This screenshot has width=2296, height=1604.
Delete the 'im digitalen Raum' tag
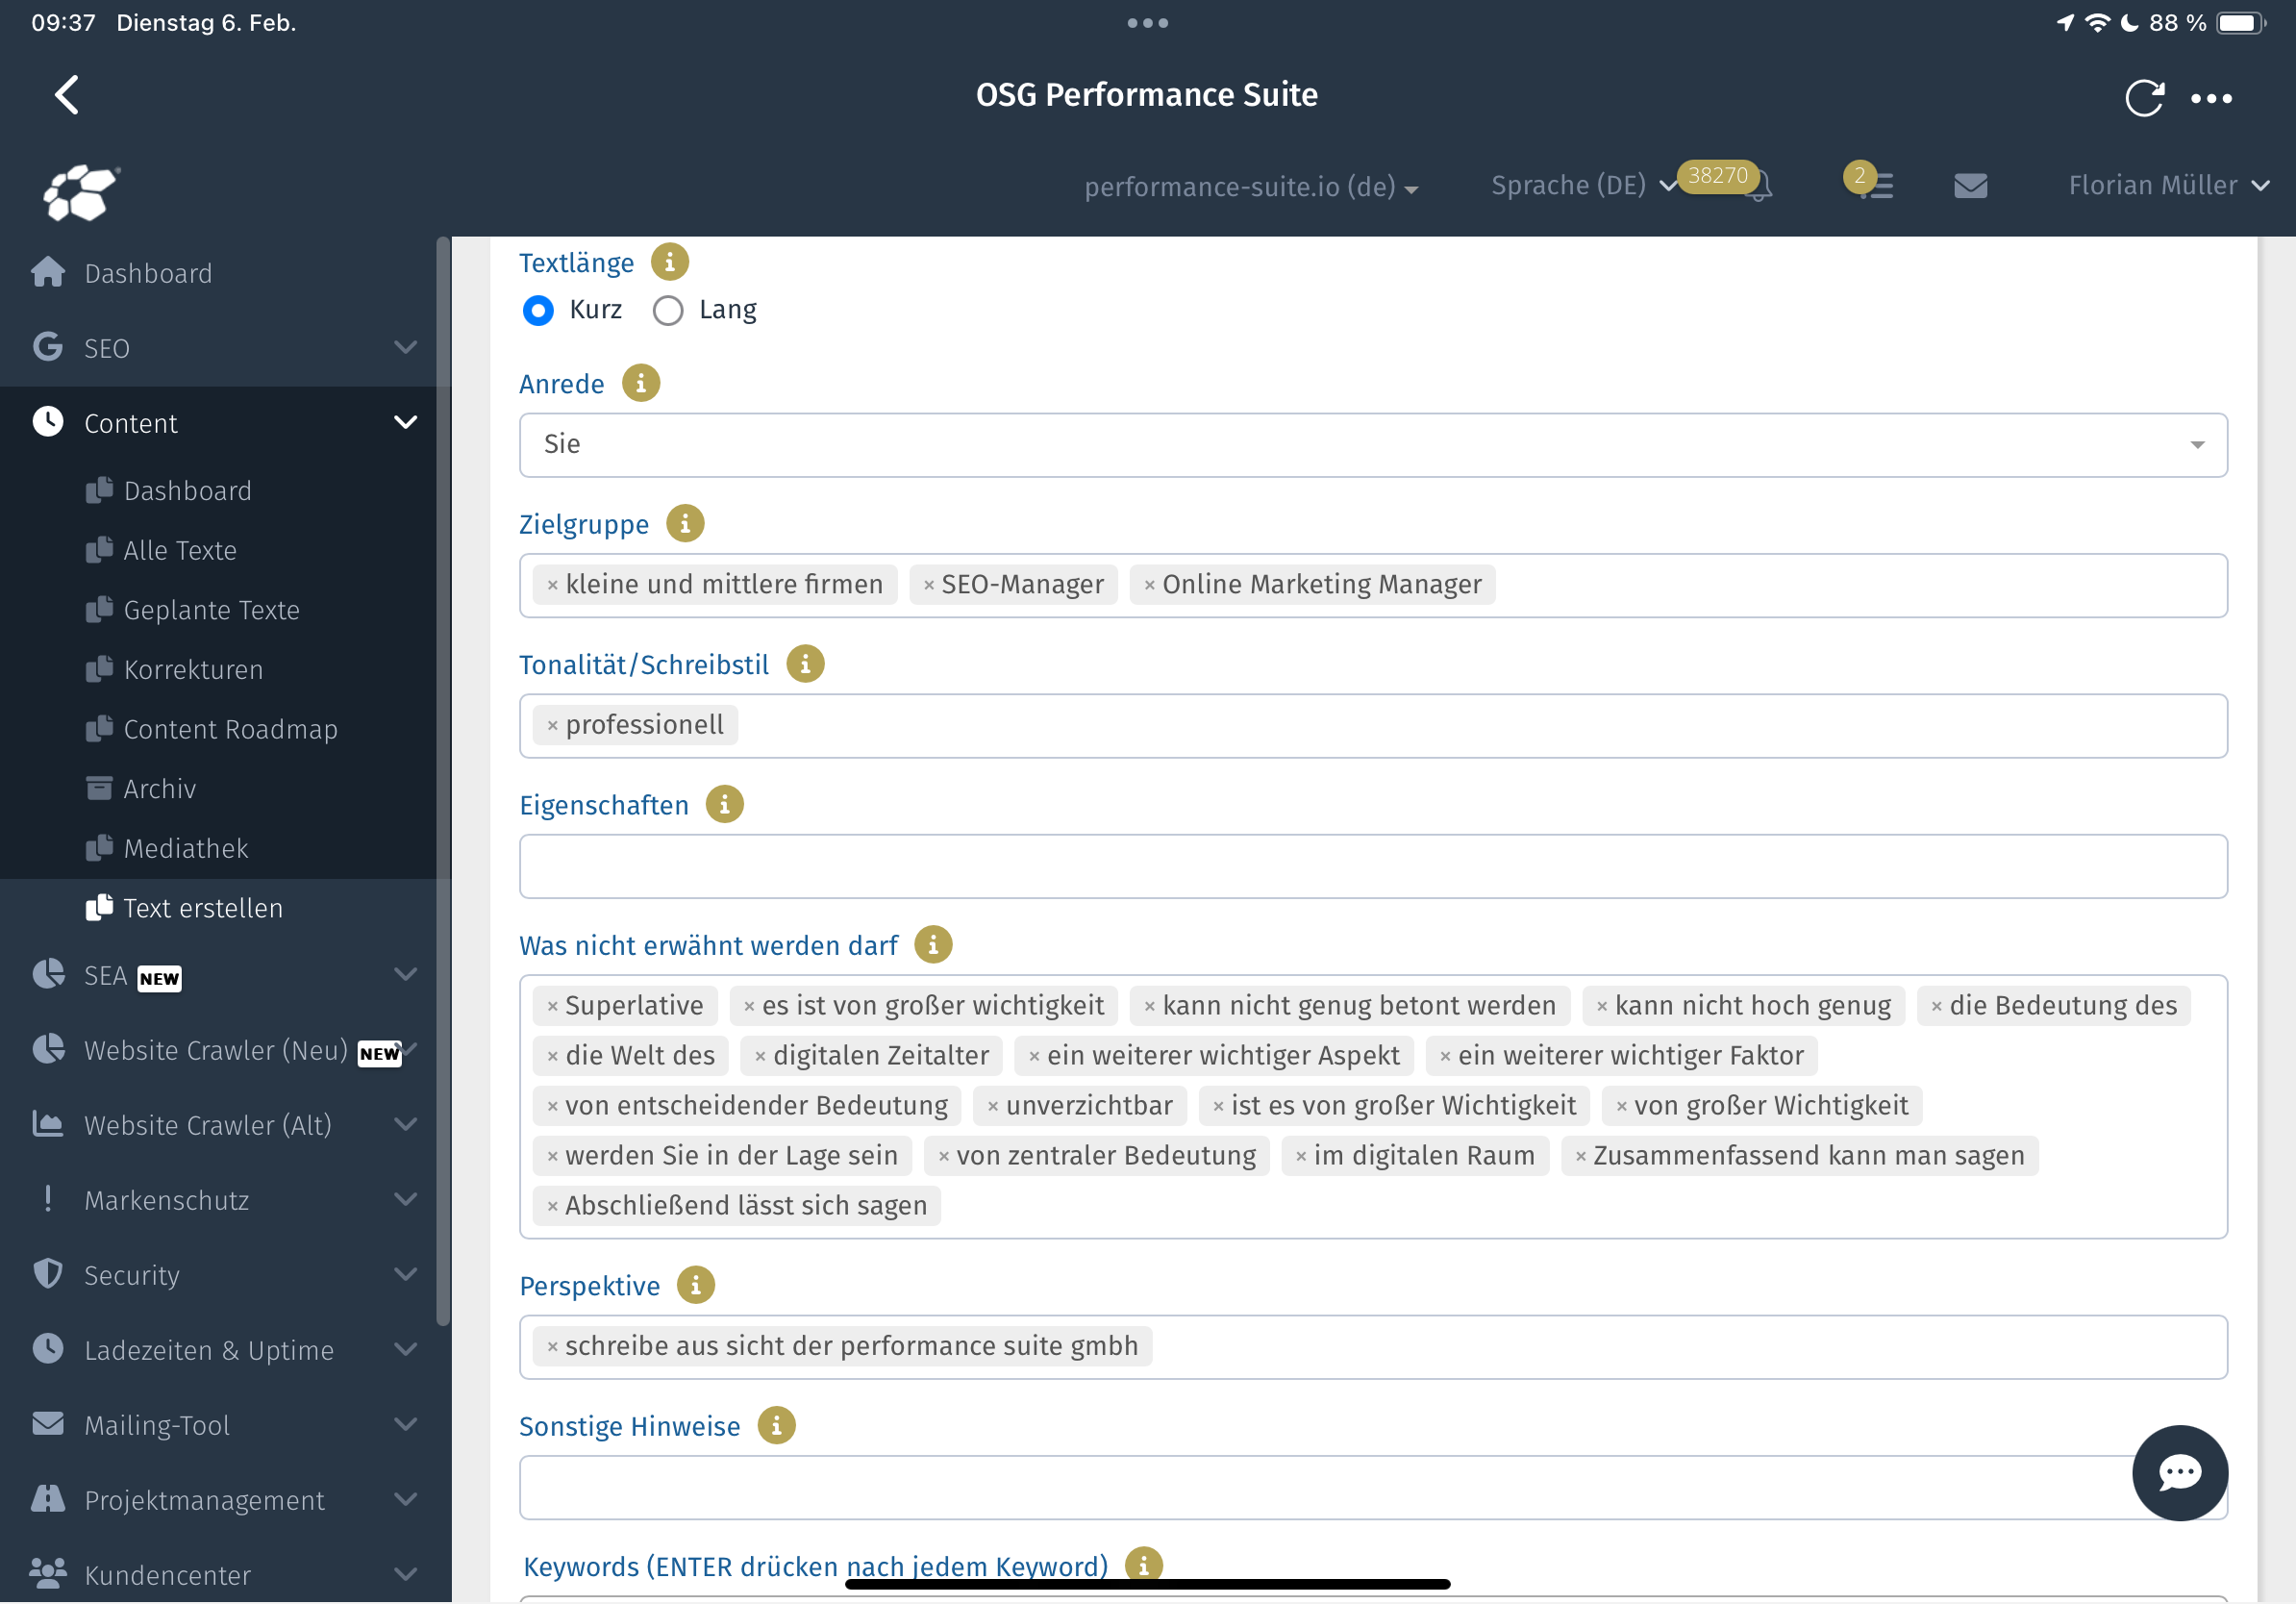pyautogui.click(x=1301, y=1156)
